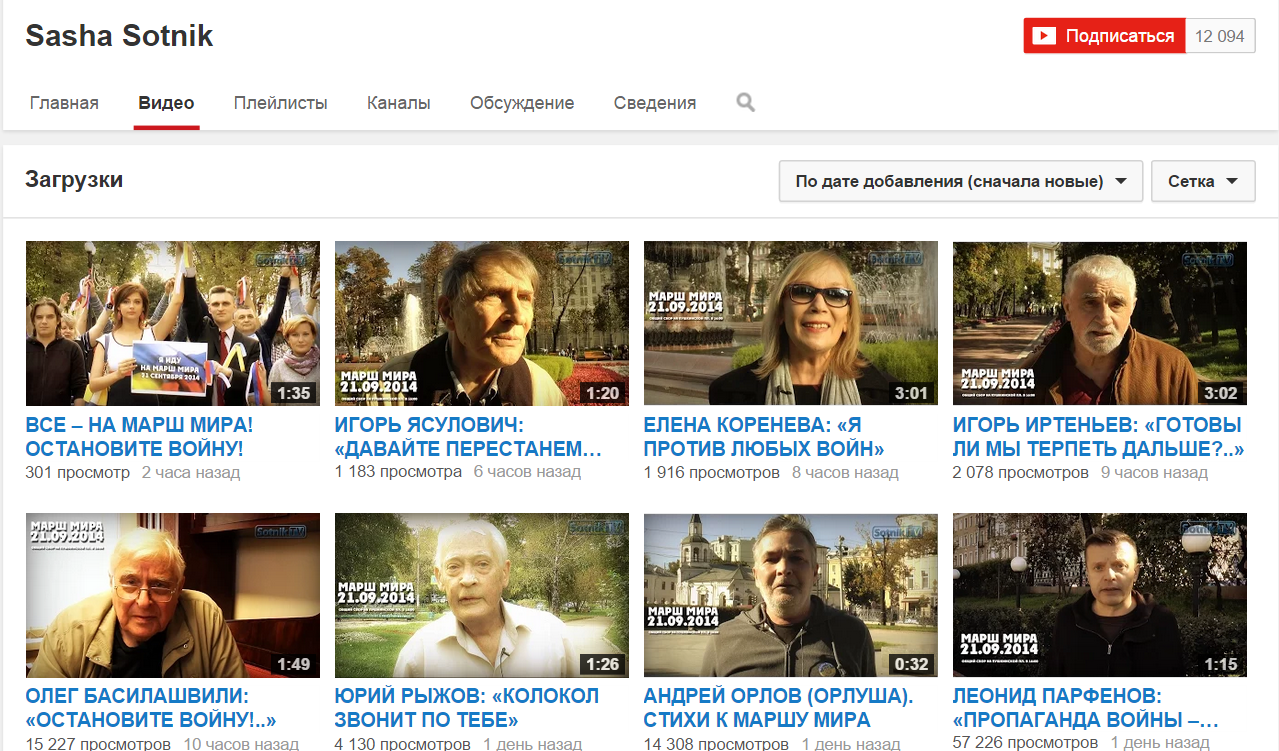Expand the Сетка view dropdown
The image size is (1279, 751).
(x=1203, y=181)
